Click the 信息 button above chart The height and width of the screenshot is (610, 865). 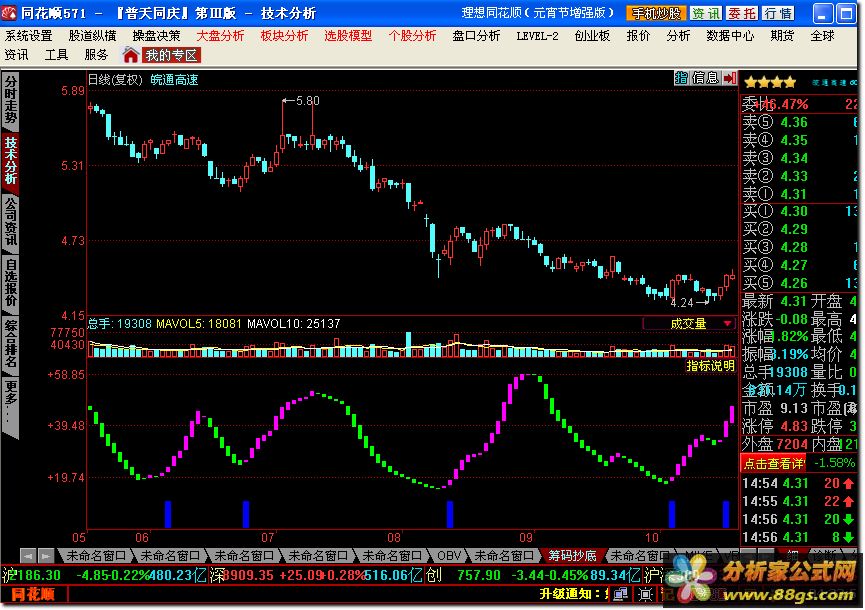706,78
